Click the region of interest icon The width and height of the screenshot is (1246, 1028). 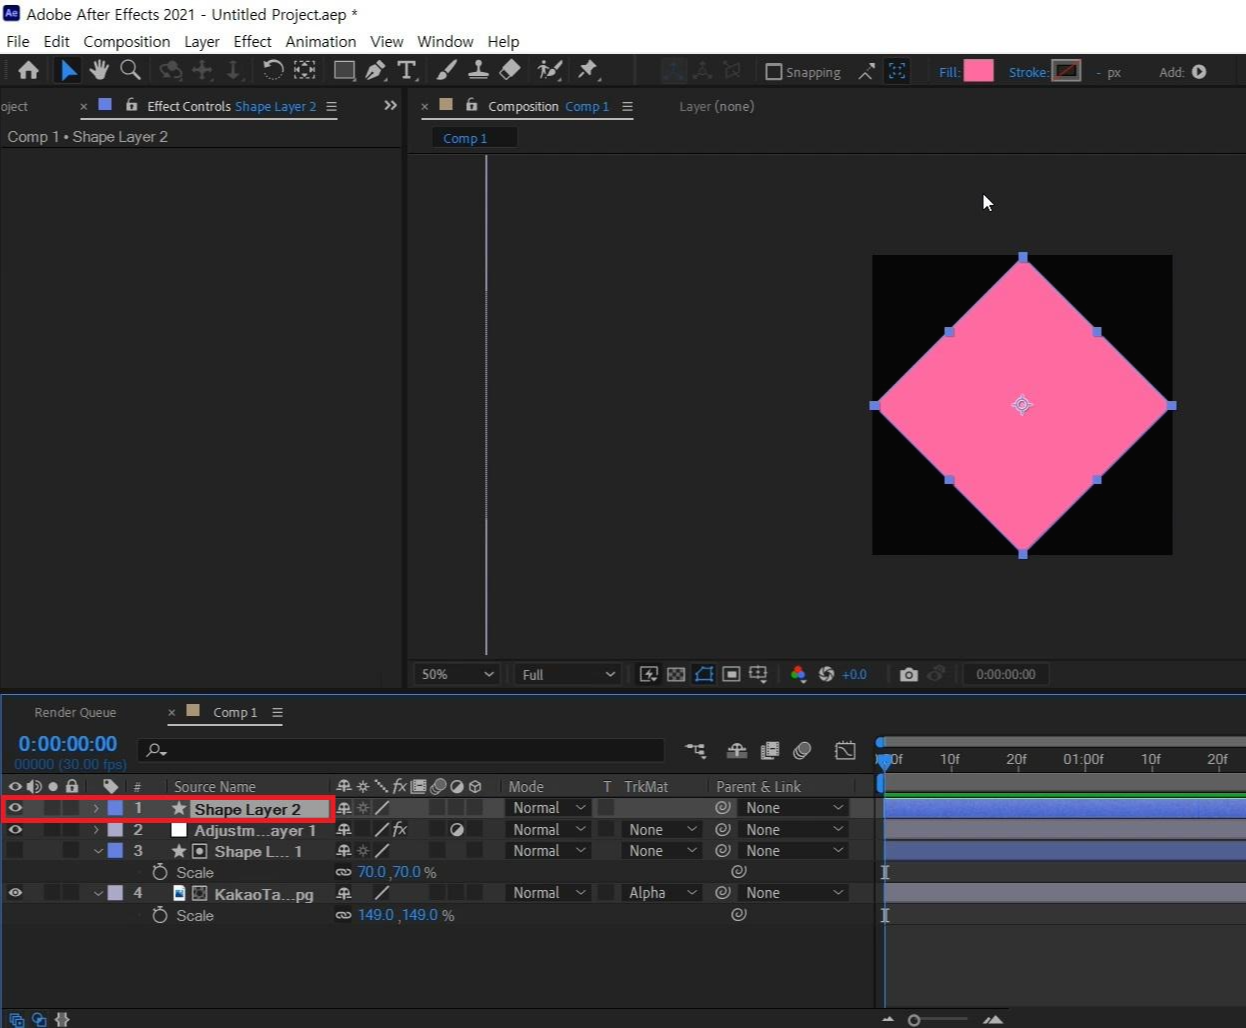tap(731, 674)
